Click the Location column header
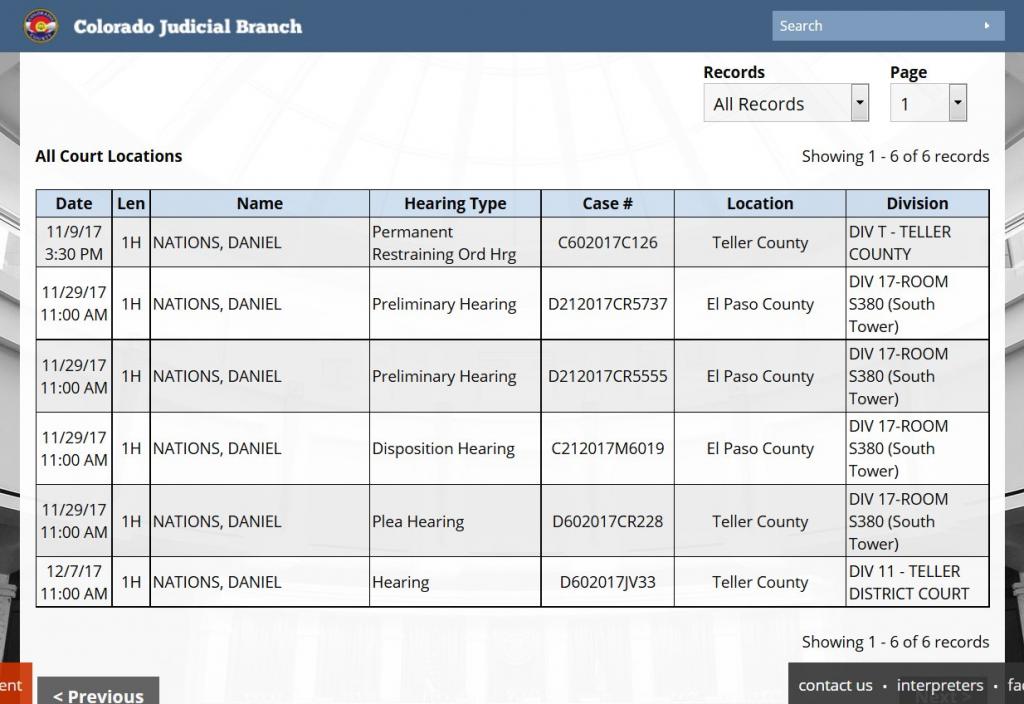The height and width of the screenshot is (704, 1024). (x=760, y=203)
